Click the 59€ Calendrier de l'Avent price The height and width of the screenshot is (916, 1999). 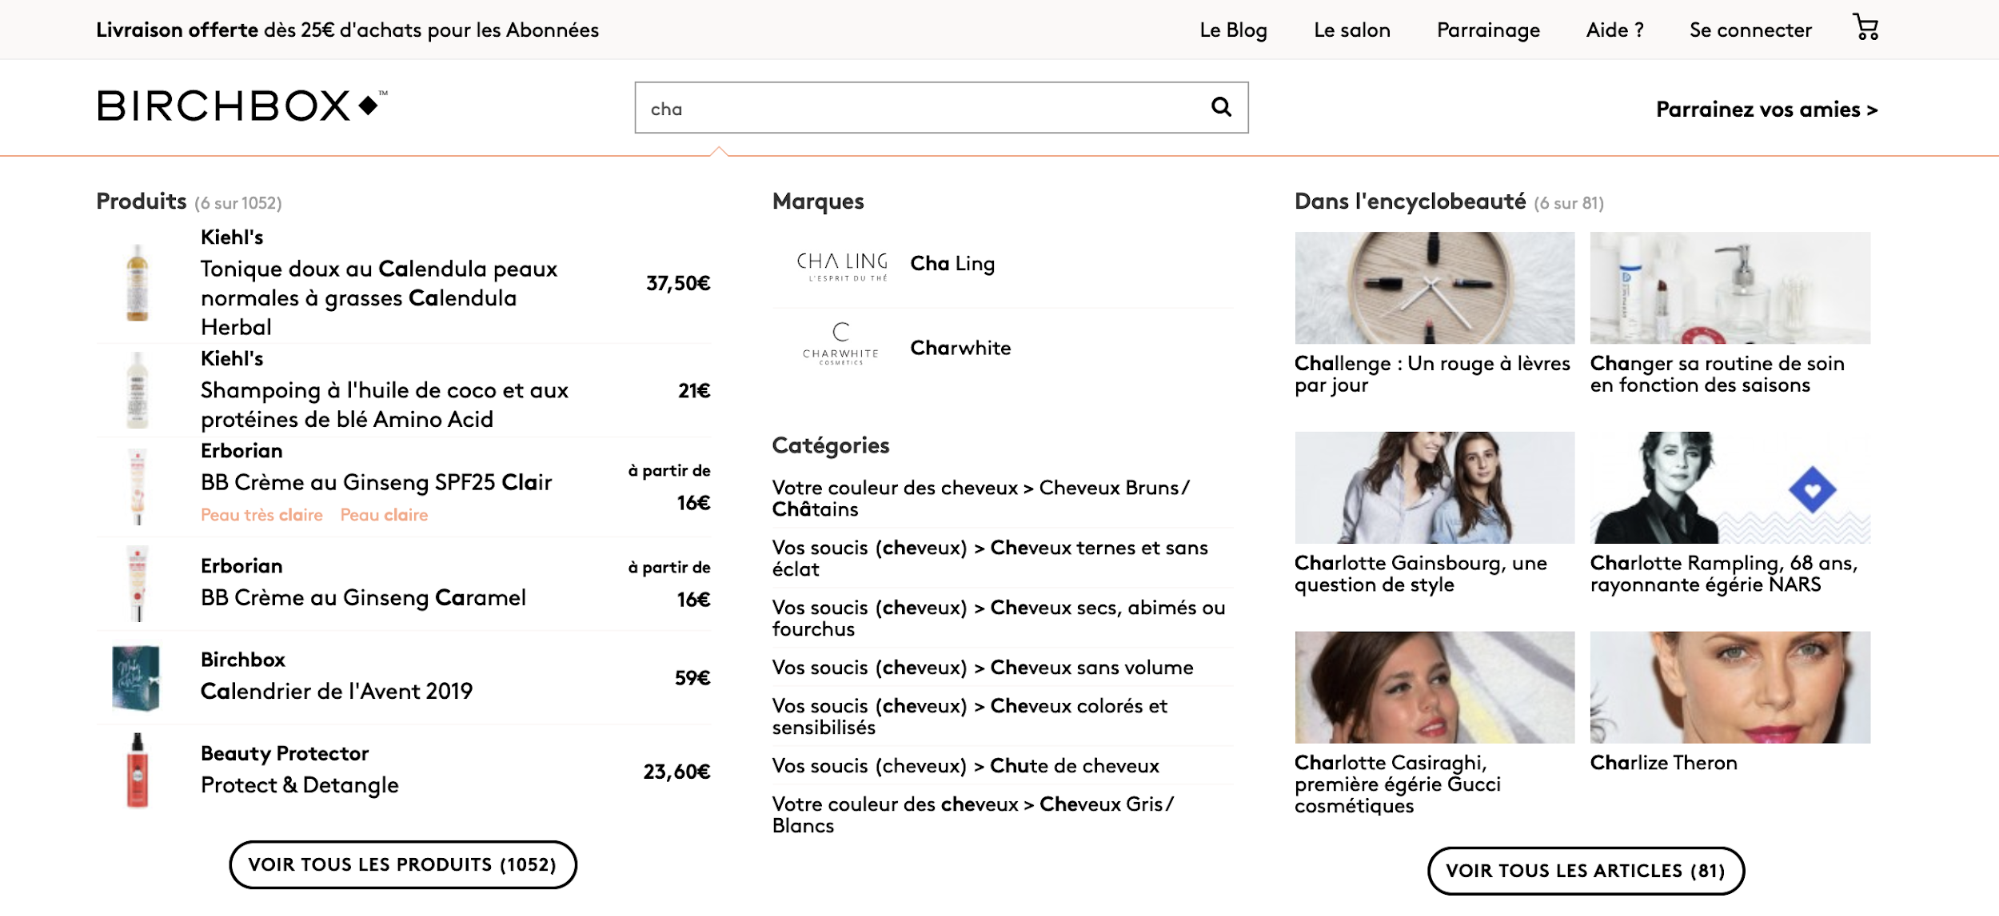(x=692, y=678)
